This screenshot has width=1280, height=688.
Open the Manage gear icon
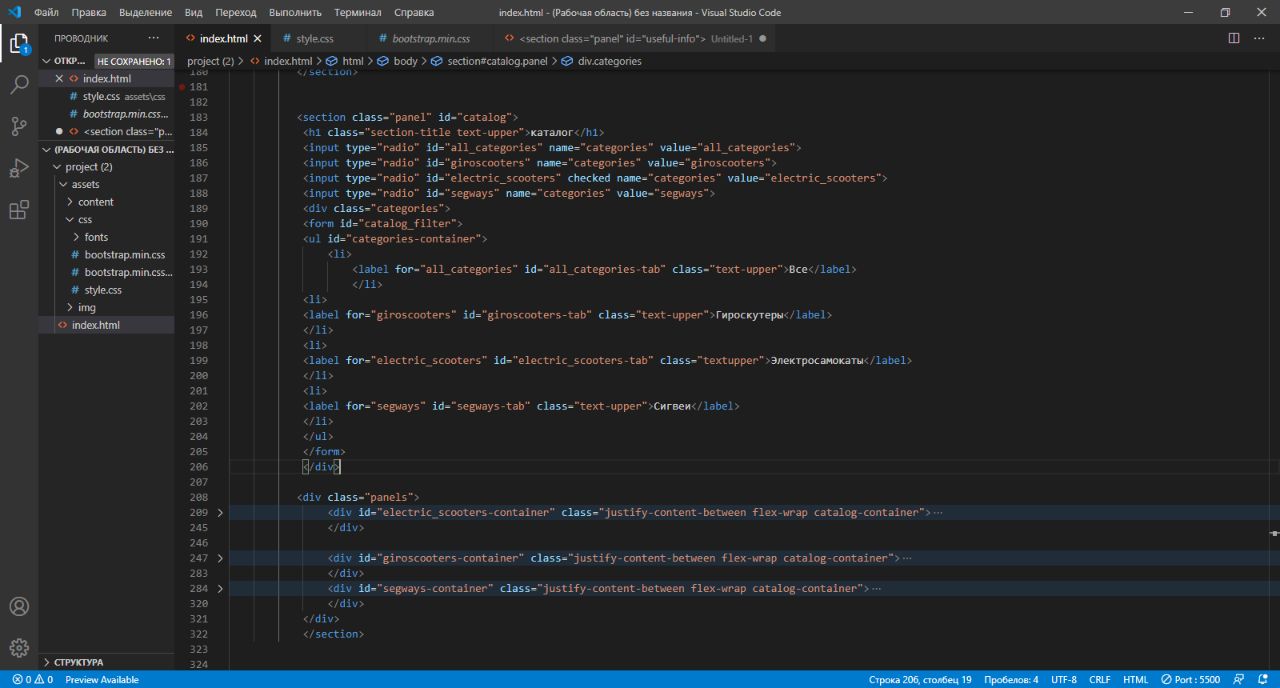tap(19, 647)
